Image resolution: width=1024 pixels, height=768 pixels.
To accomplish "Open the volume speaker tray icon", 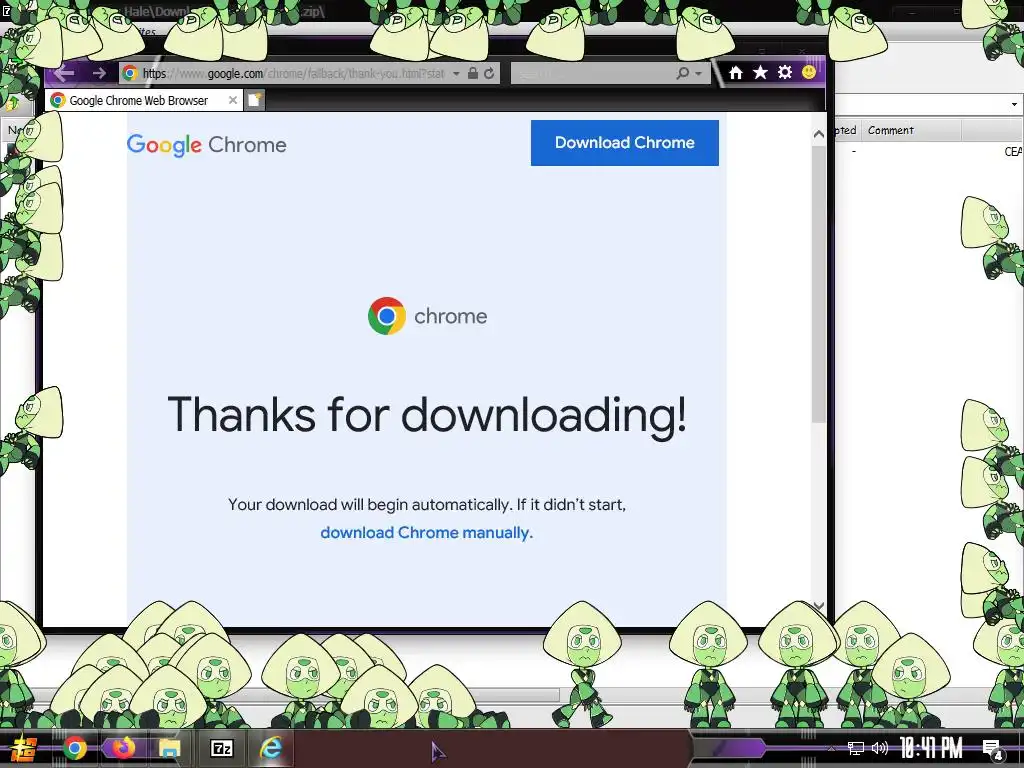I will click(x=880, y=748).
